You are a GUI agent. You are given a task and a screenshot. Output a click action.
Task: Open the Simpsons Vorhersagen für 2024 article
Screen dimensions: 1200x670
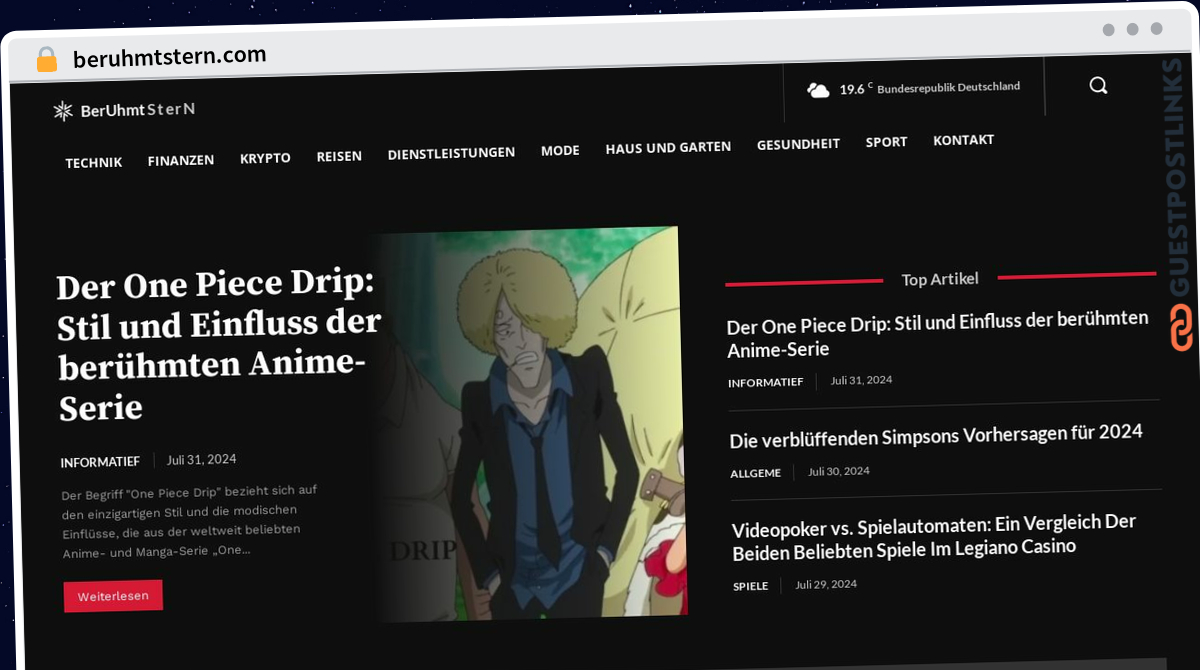coord(936,436)
